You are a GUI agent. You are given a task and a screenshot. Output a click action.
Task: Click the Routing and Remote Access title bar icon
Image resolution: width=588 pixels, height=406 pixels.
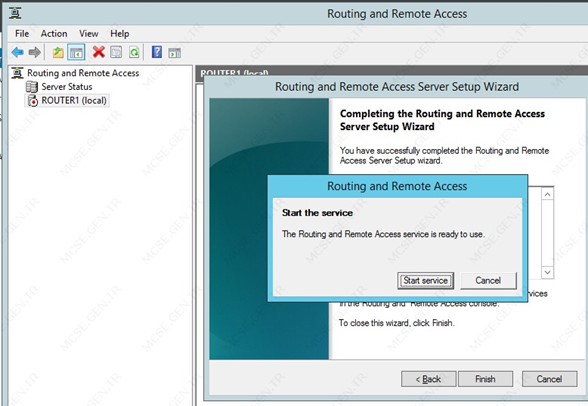coord(15,13)
